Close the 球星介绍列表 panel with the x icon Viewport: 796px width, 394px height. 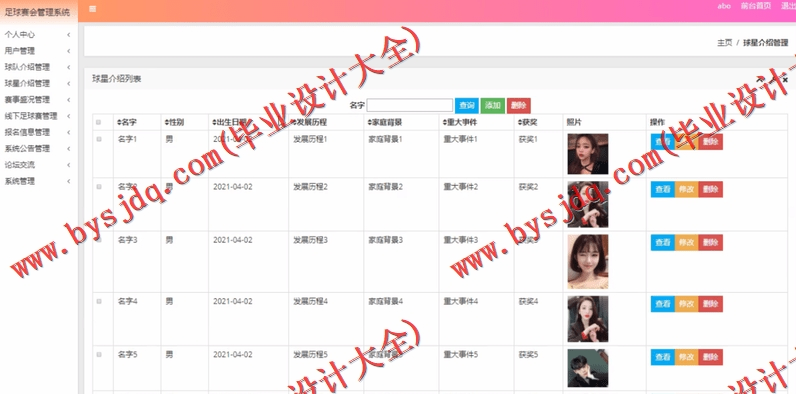pos(785,80)
